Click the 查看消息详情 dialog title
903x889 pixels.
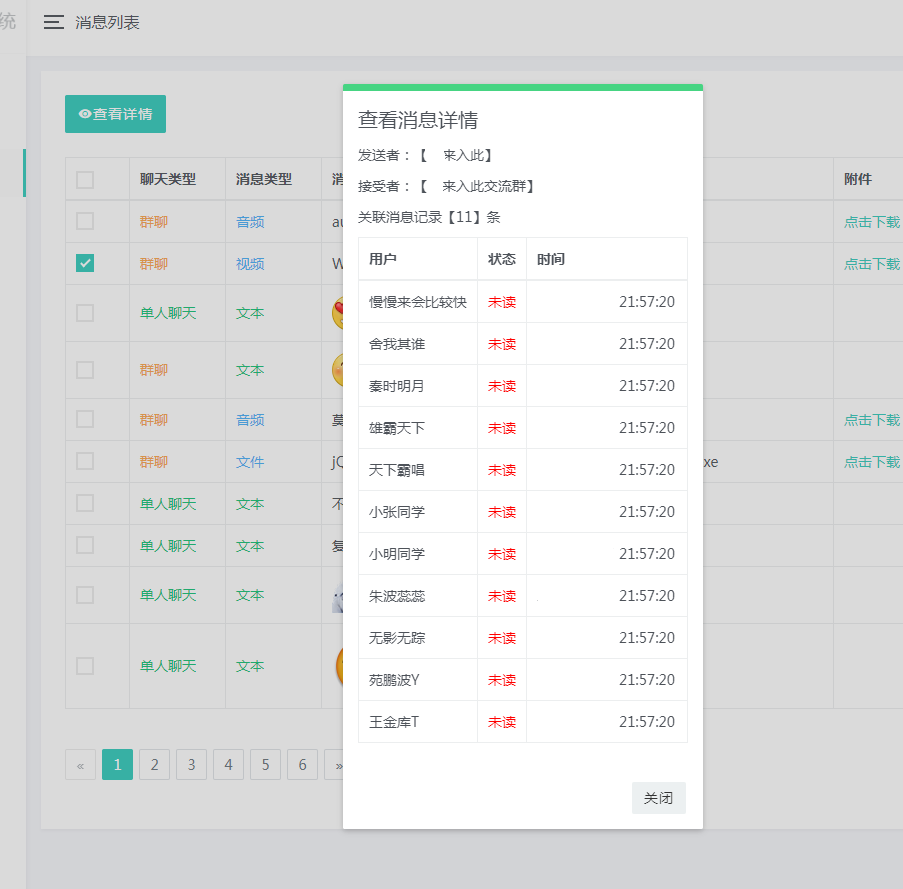pos(418,120)
